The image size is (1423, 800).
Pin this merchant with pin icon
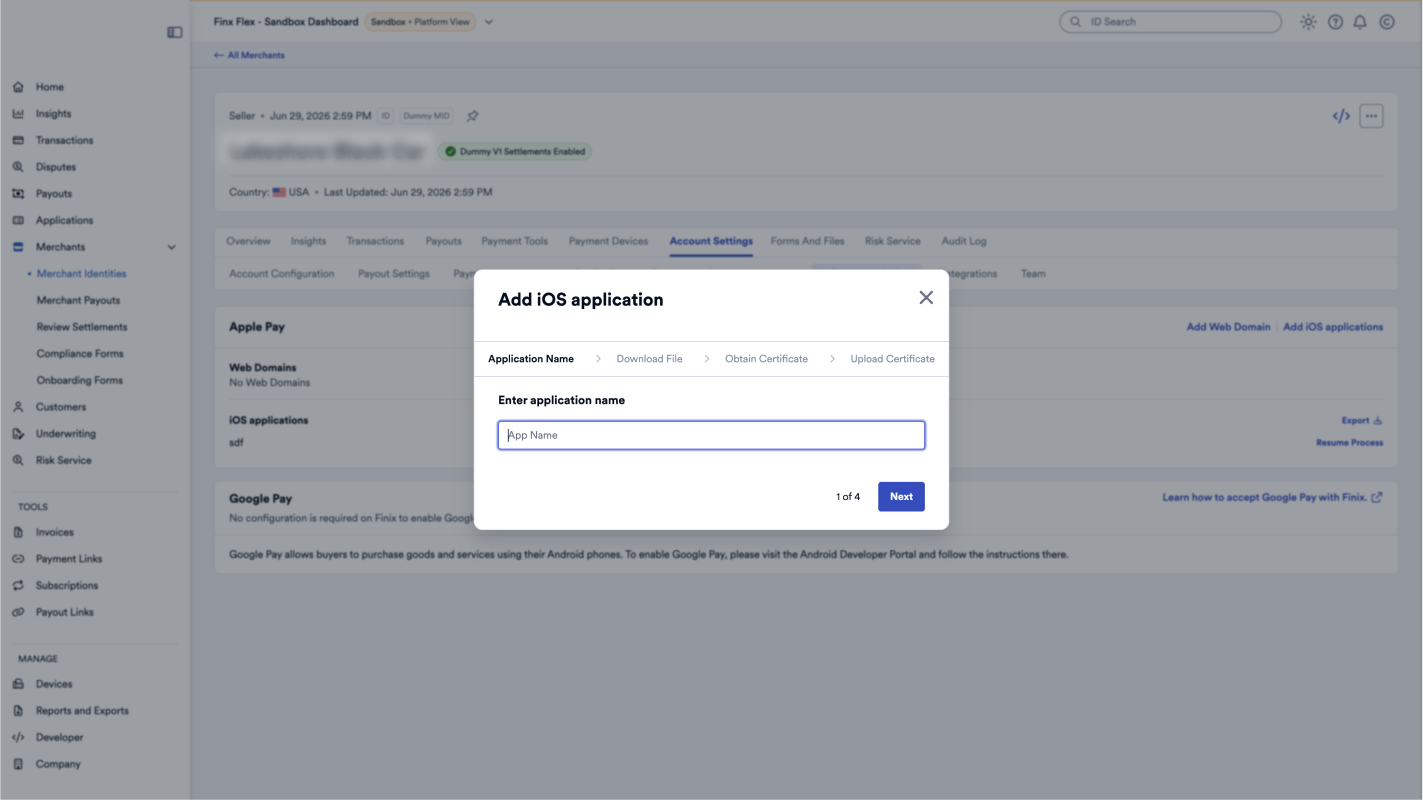pyautogui.click(x=473, y=116)
